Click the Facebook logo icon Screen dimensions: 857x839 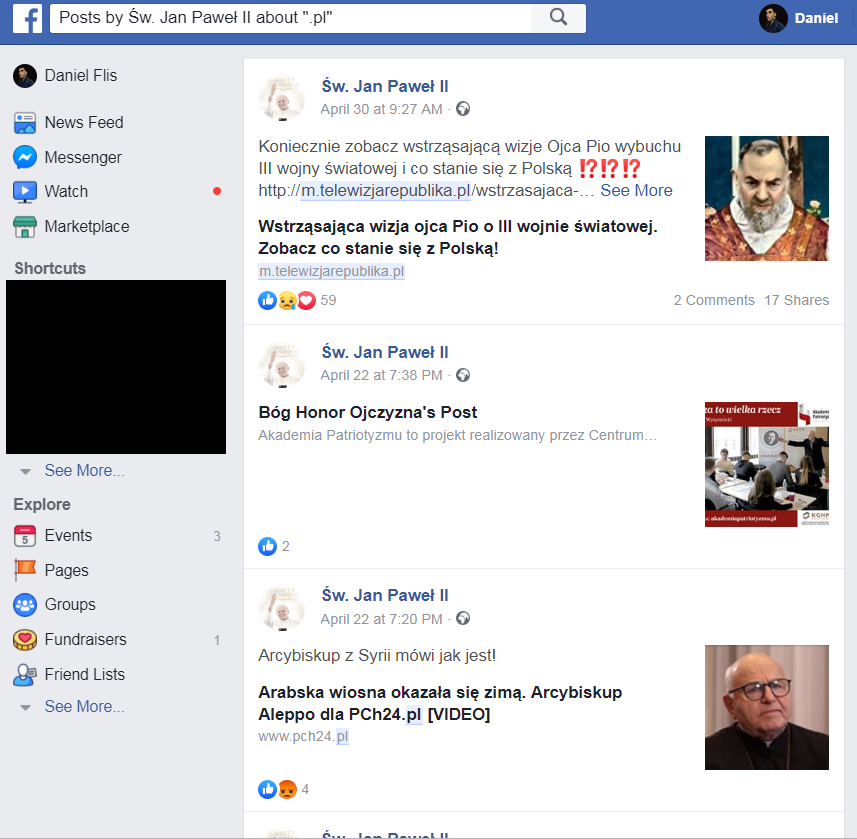tap(27, 19)
